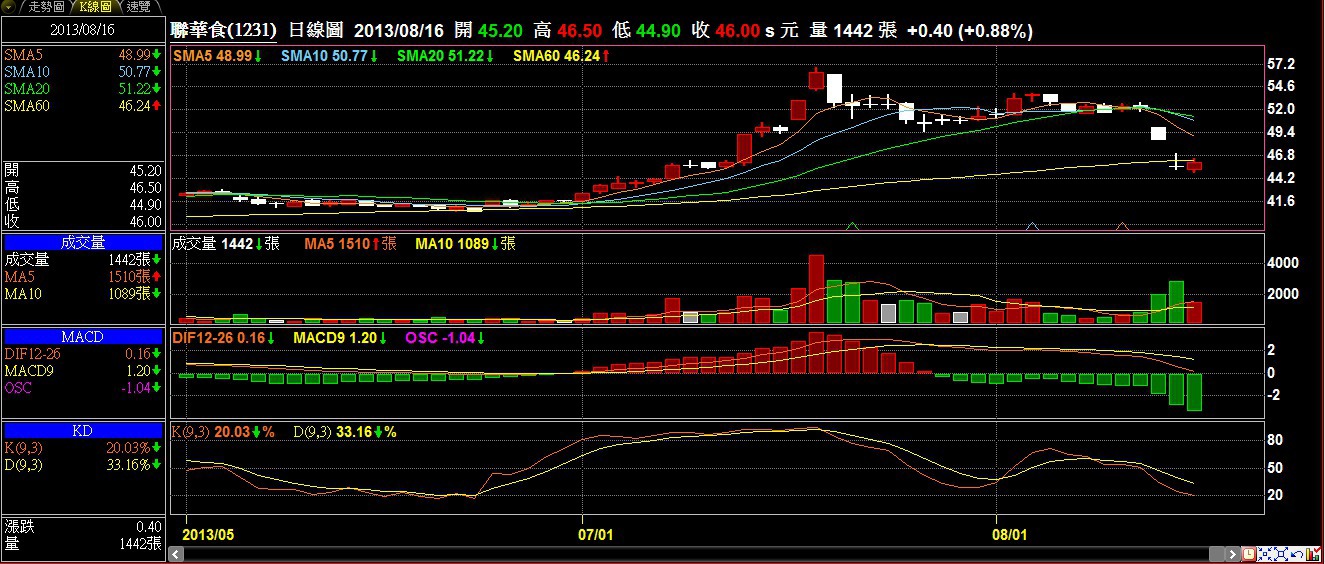Click the OSC -1.04 legend in MACD chart
This screenshot has width=1325, height=564.
447,338
